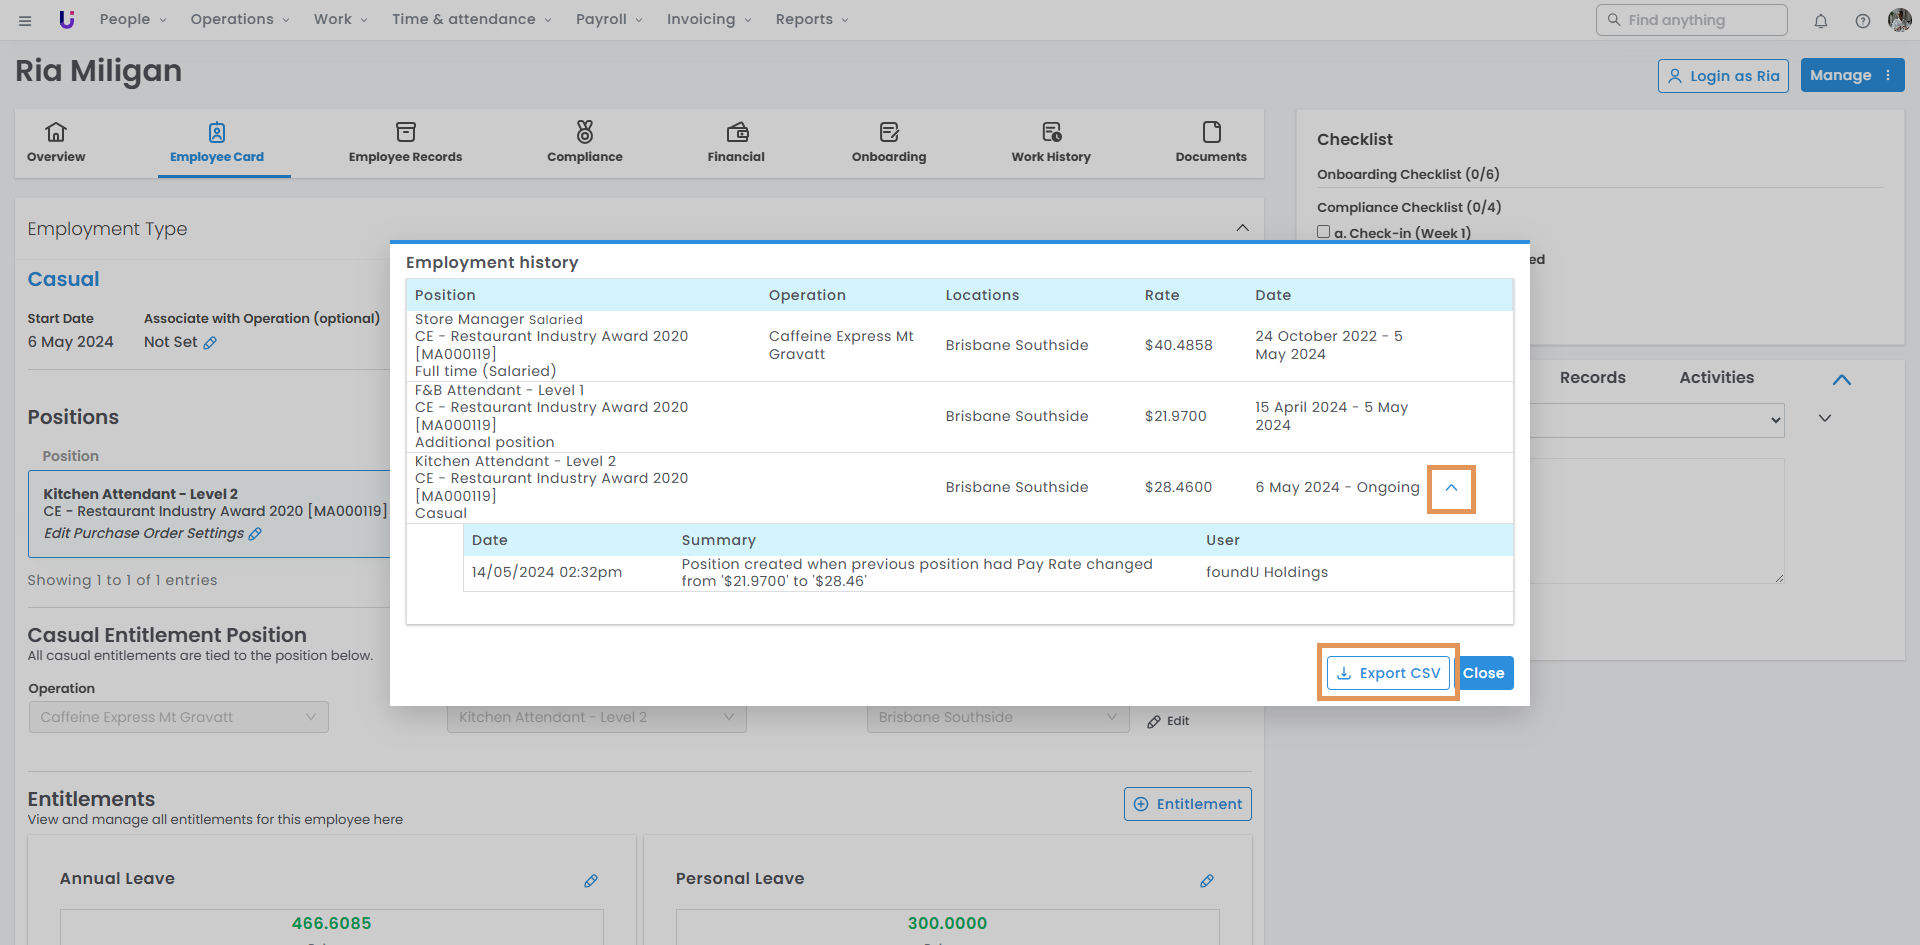
Task: Click the foundU logo icon
Action: (67, 20)
